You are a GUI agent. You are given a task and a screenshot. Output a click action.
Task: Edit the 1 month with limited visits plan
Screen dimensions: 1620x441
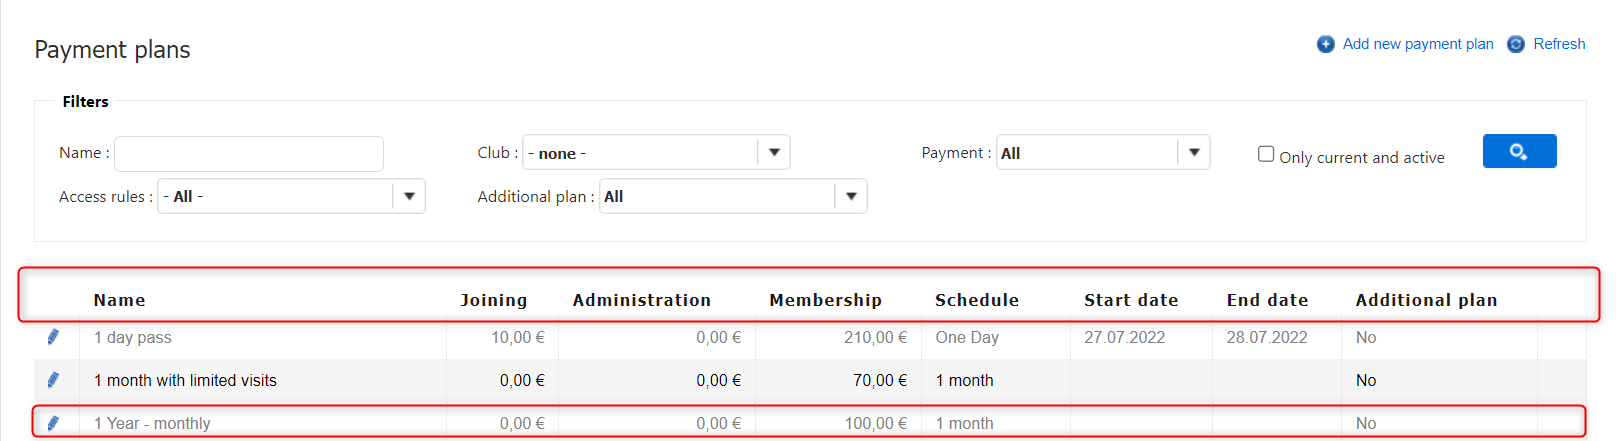pyautogui.click(x=53, y=380)
